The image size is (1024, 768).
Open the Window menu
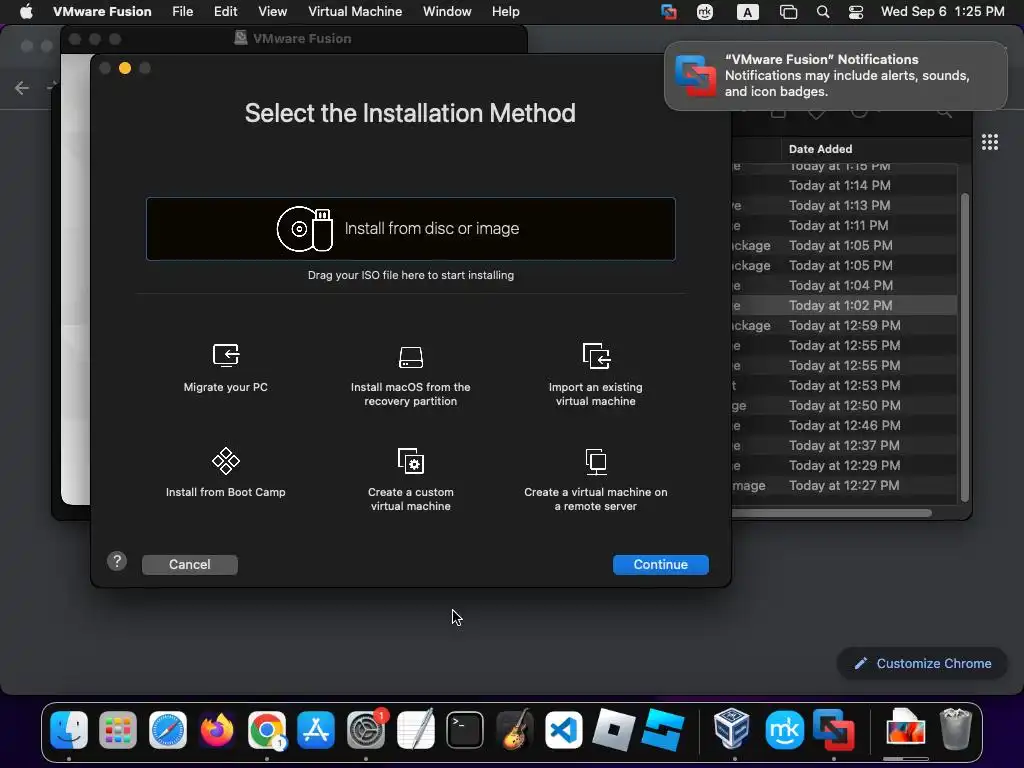(x=447, y=11)
